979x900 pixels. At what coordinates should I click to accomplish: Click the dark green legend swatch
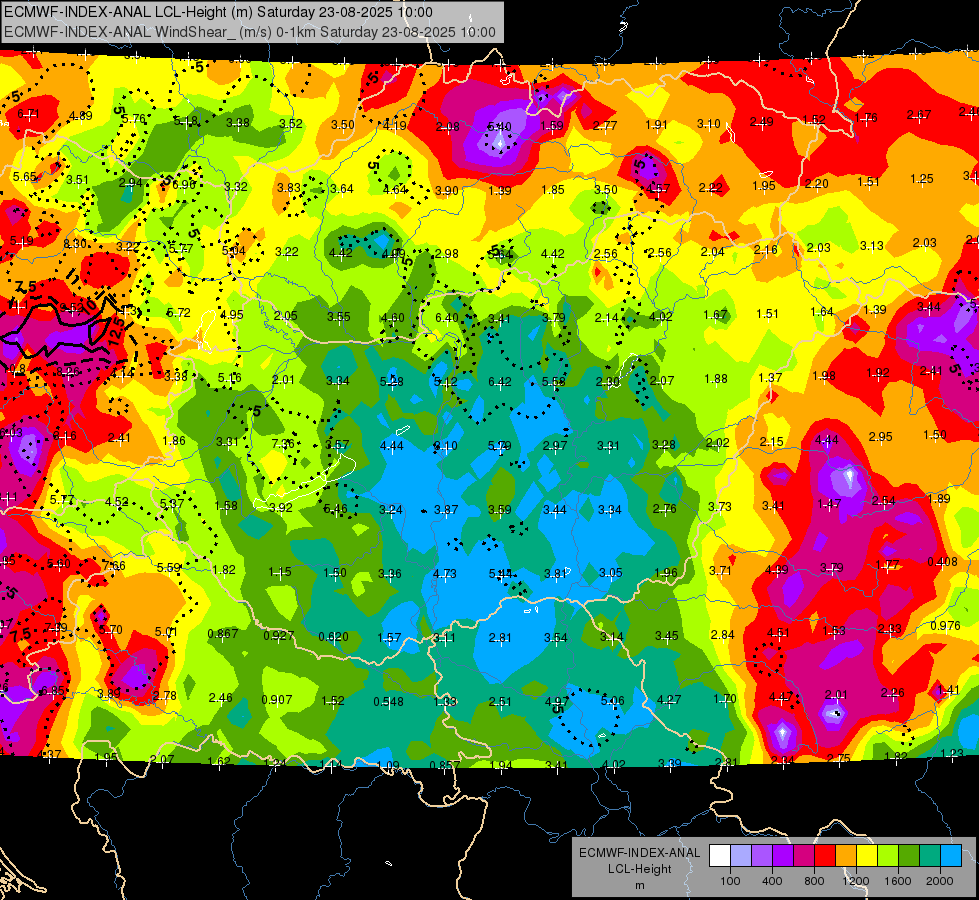(x=909, y=856)
